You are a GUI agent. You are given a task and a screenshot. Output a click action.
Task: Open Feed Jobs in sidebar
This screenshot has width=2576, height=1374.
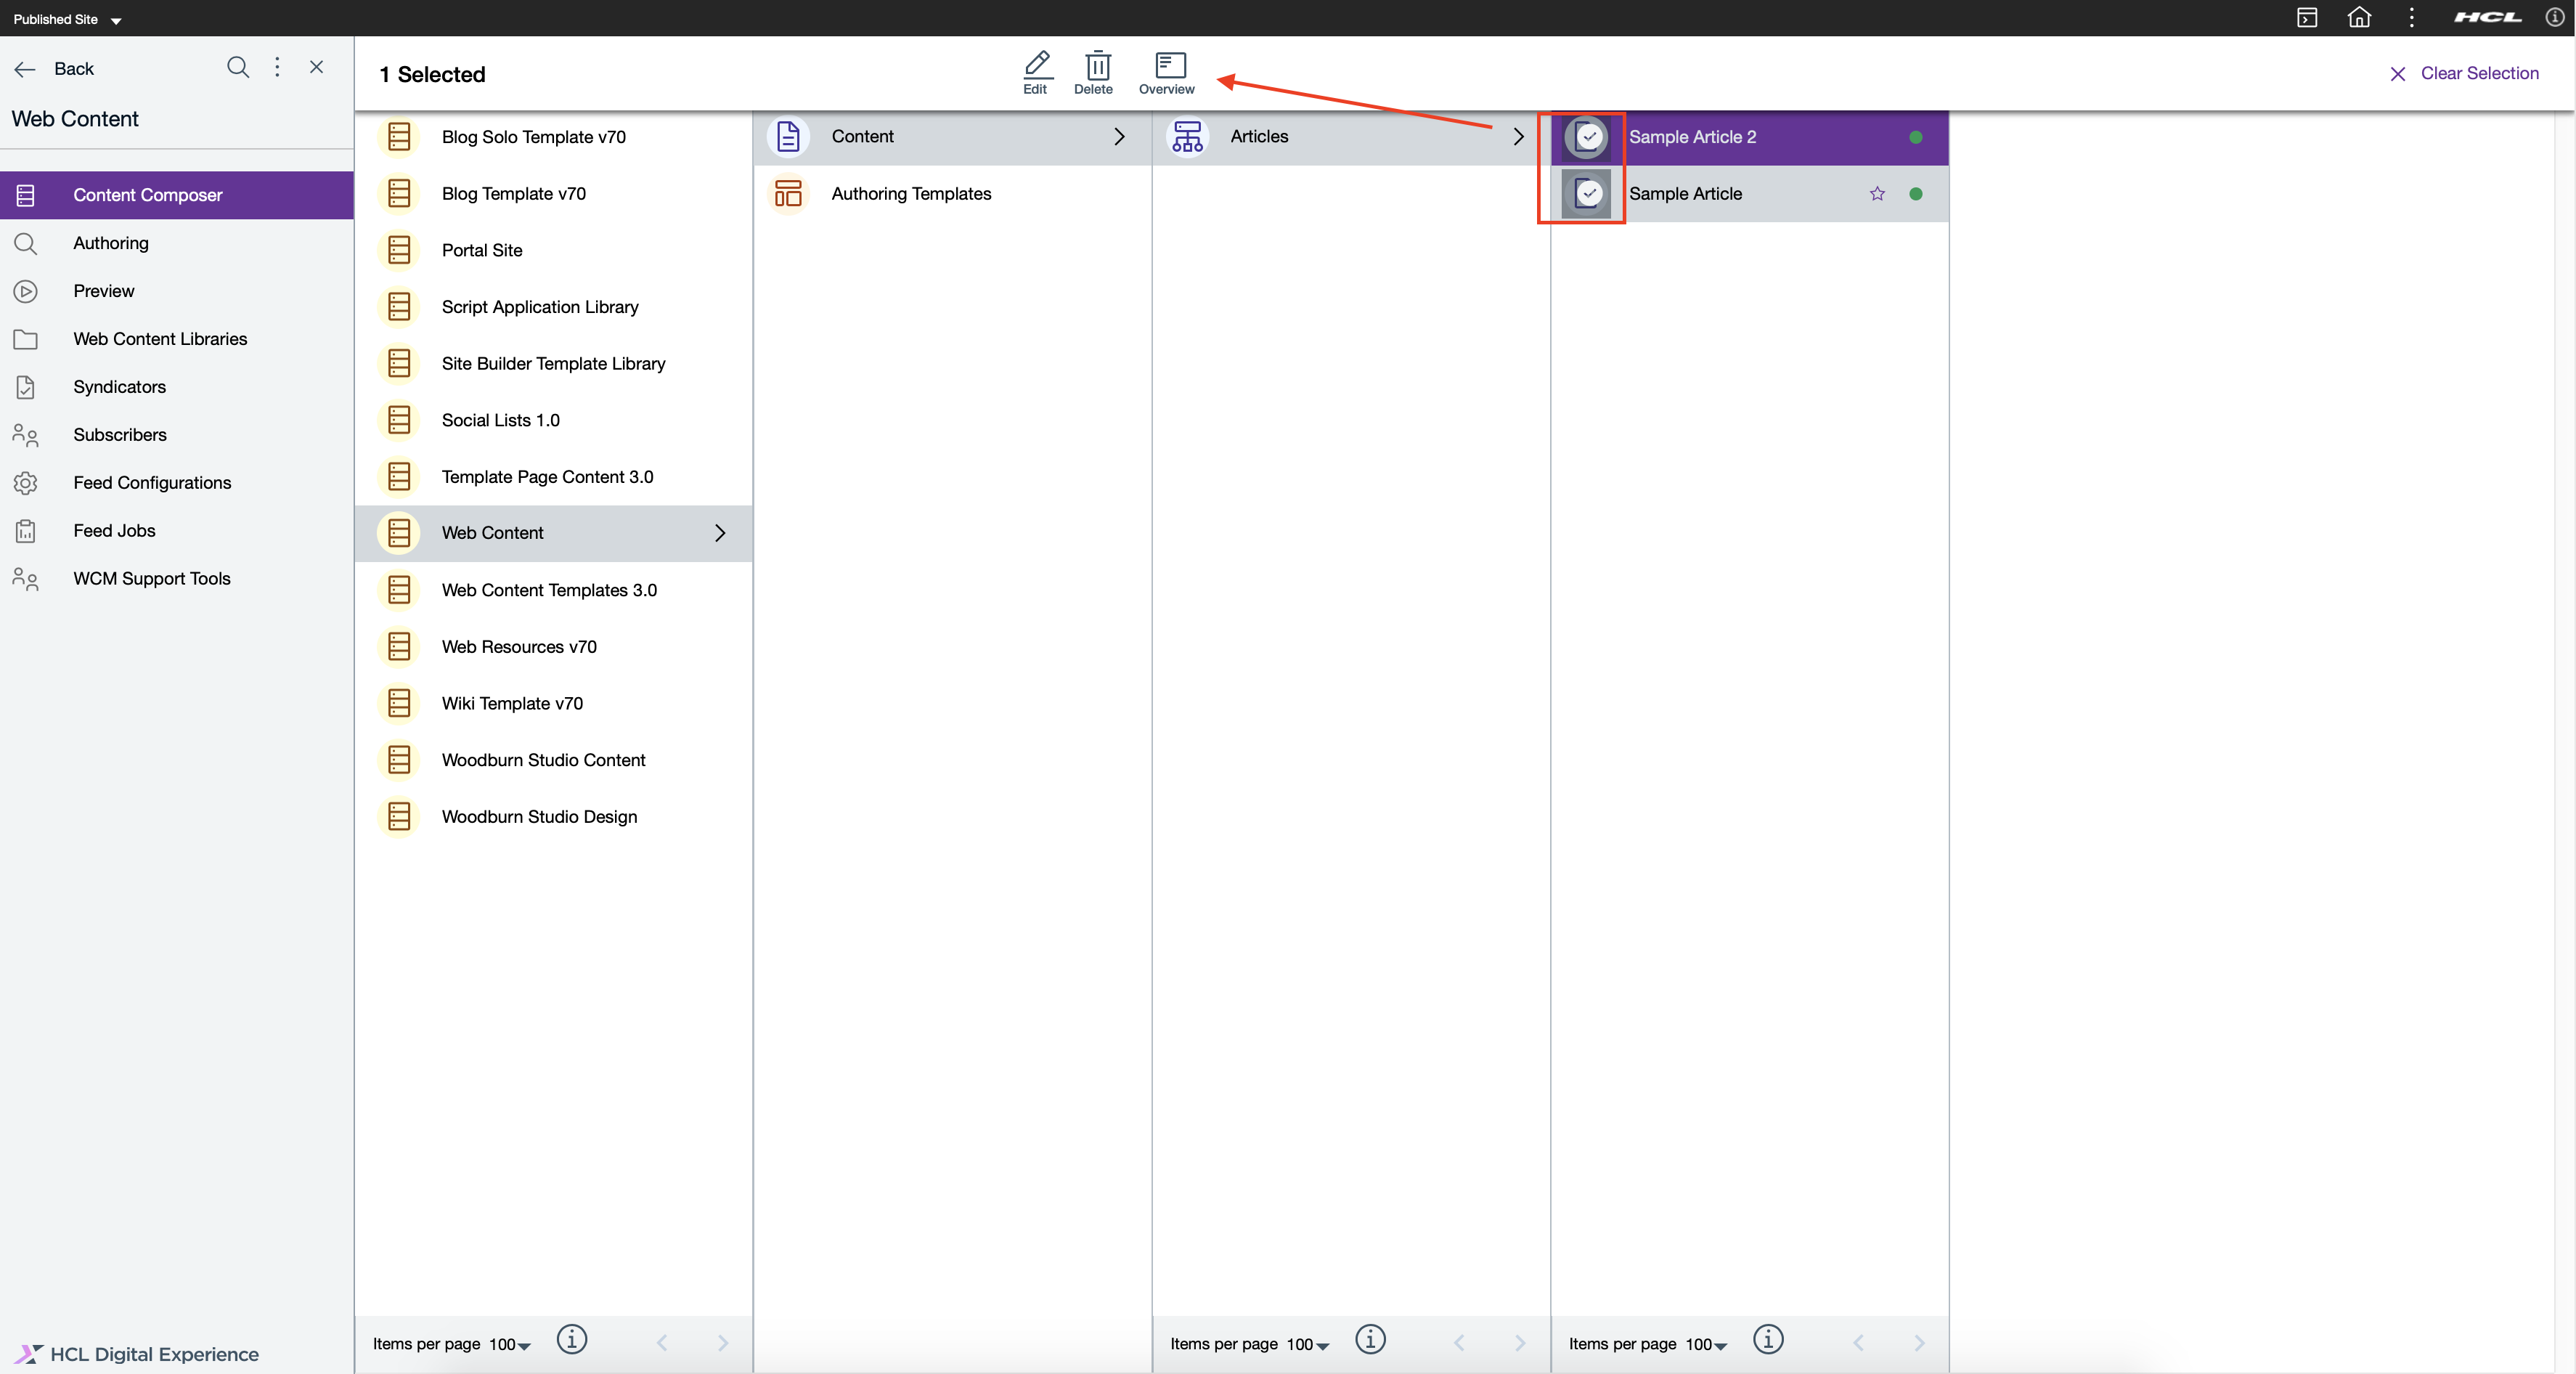point(177,531)
